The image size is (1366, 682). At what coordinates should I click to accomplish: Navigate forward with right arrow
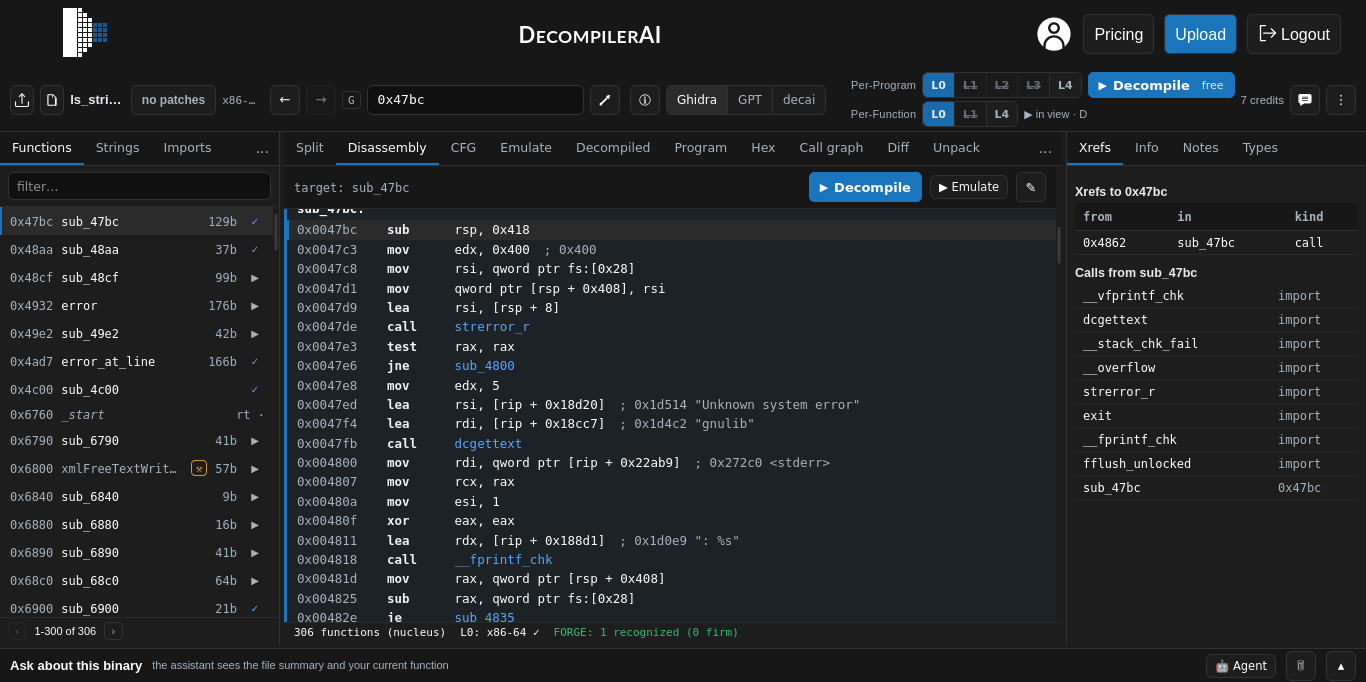pyautogui.click(x=321, y=100)
